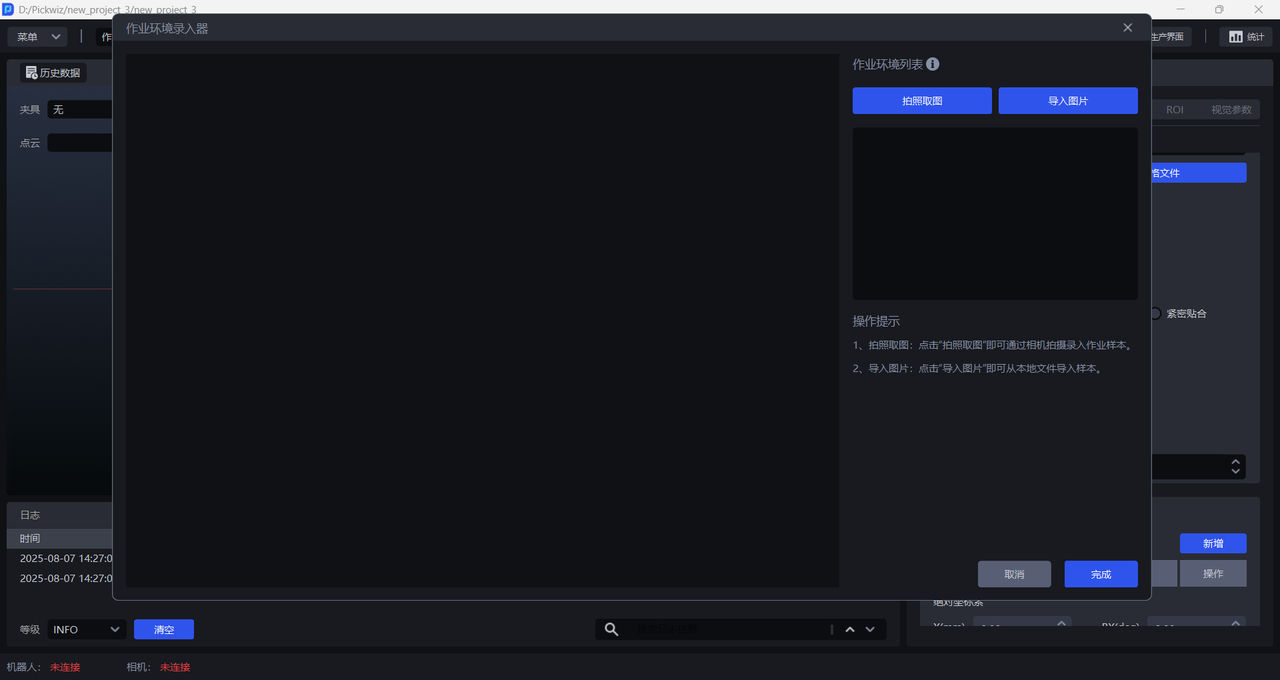This screenshot has height=680, width=1280.
Task: Click the 拍照取图 capture button
Action: [921, 101]
